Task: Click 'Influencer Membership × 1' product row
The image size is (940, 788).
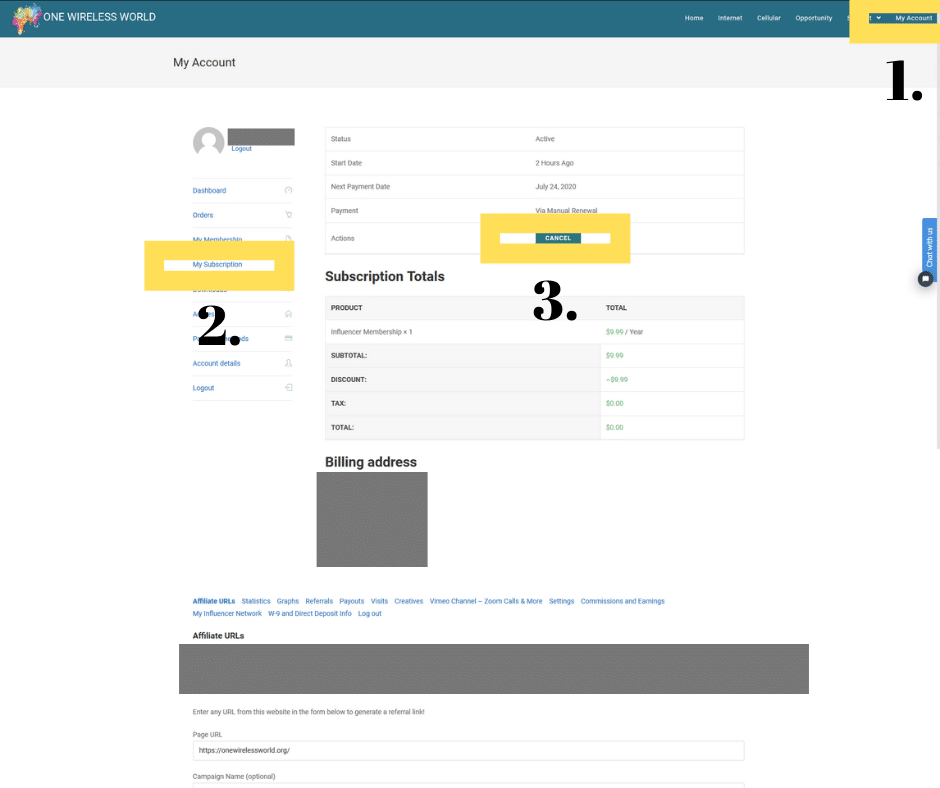Action: point(372,332)
